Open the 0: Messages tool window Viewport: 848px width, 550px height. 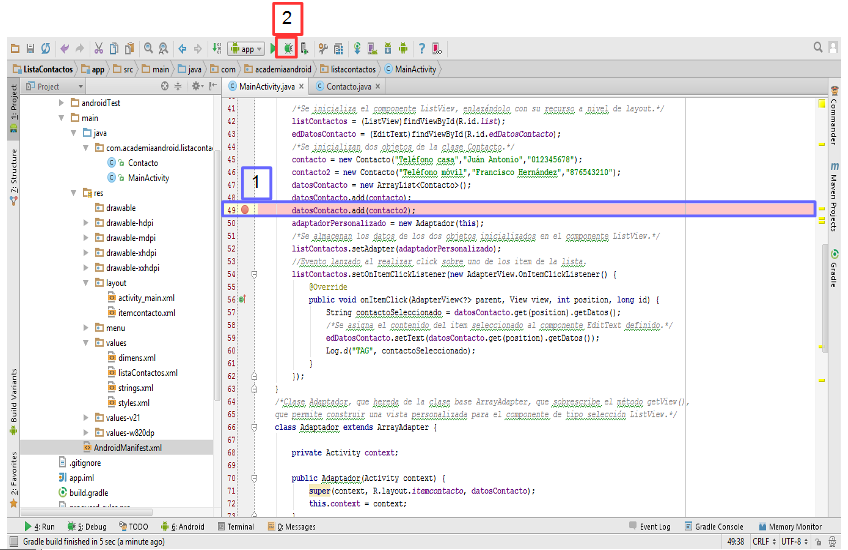[x=292, y=527]
